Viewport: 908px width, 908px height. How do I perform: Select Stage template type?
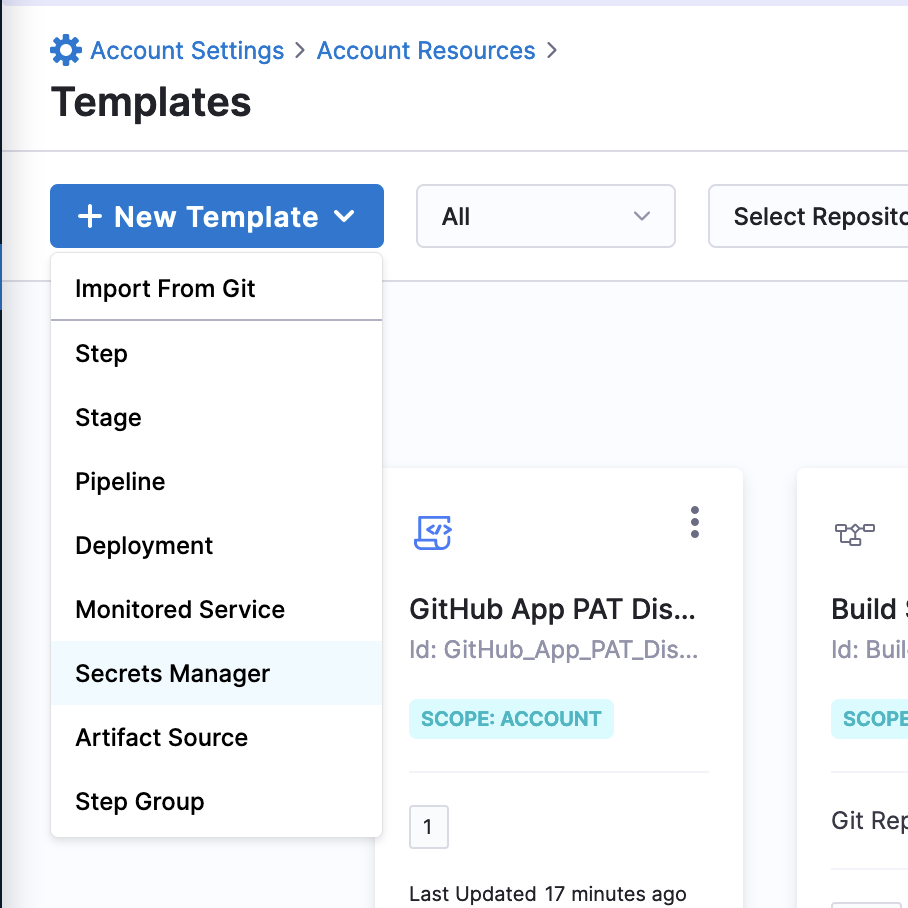[x=109, y=418]
